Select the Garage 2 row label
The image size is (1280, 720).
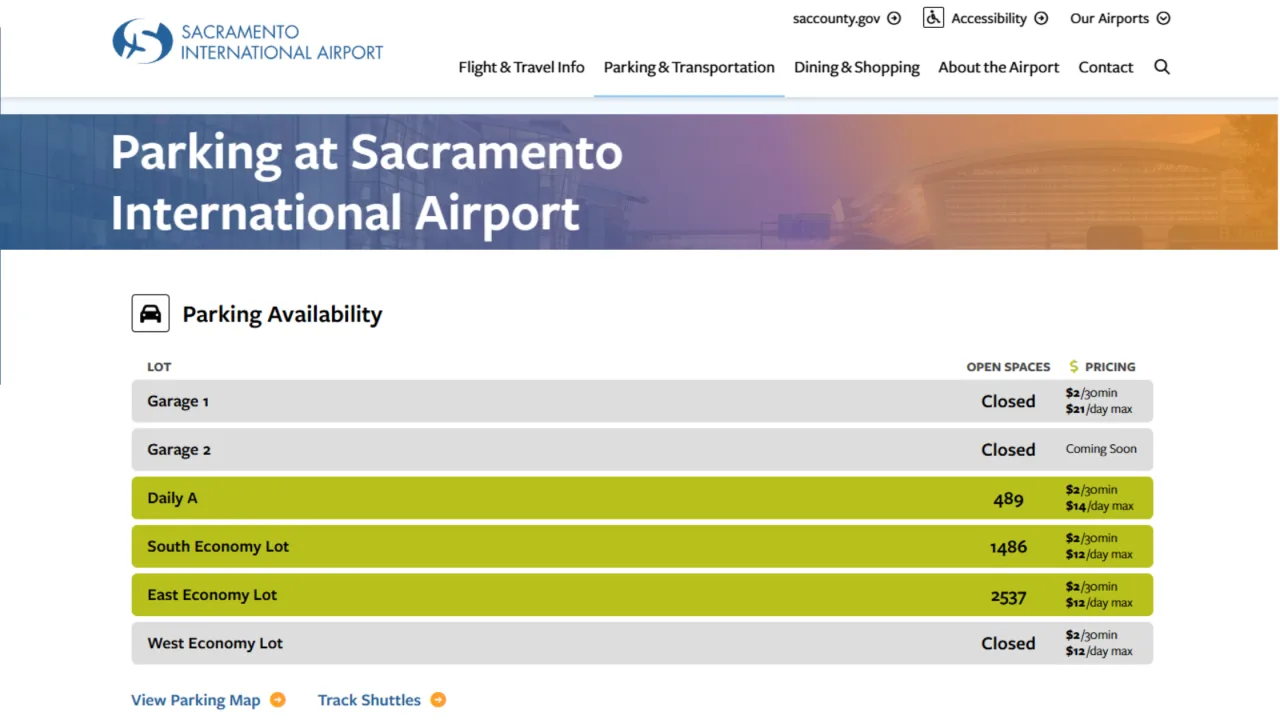coord(179,449)
